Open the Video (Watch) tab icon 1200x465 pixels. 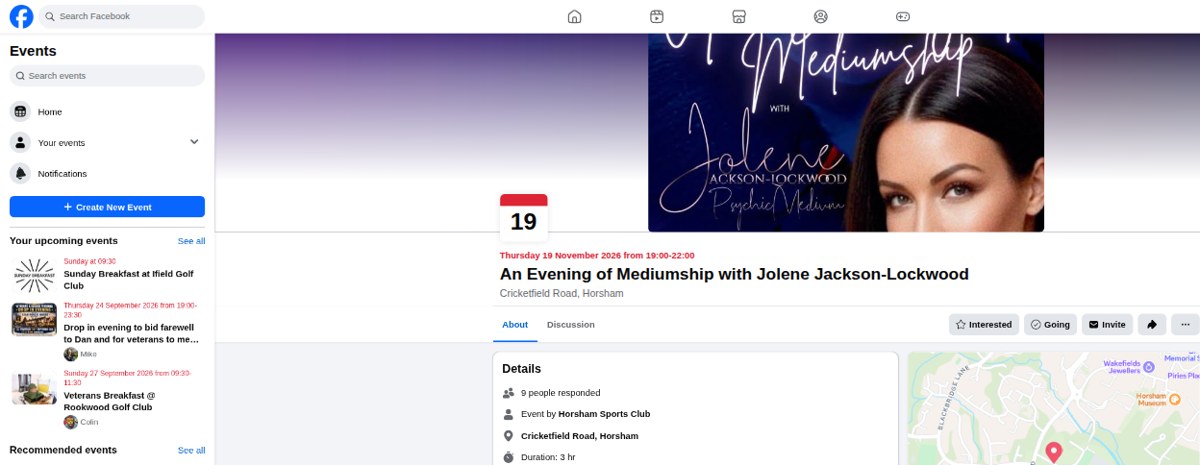[656, 16]
